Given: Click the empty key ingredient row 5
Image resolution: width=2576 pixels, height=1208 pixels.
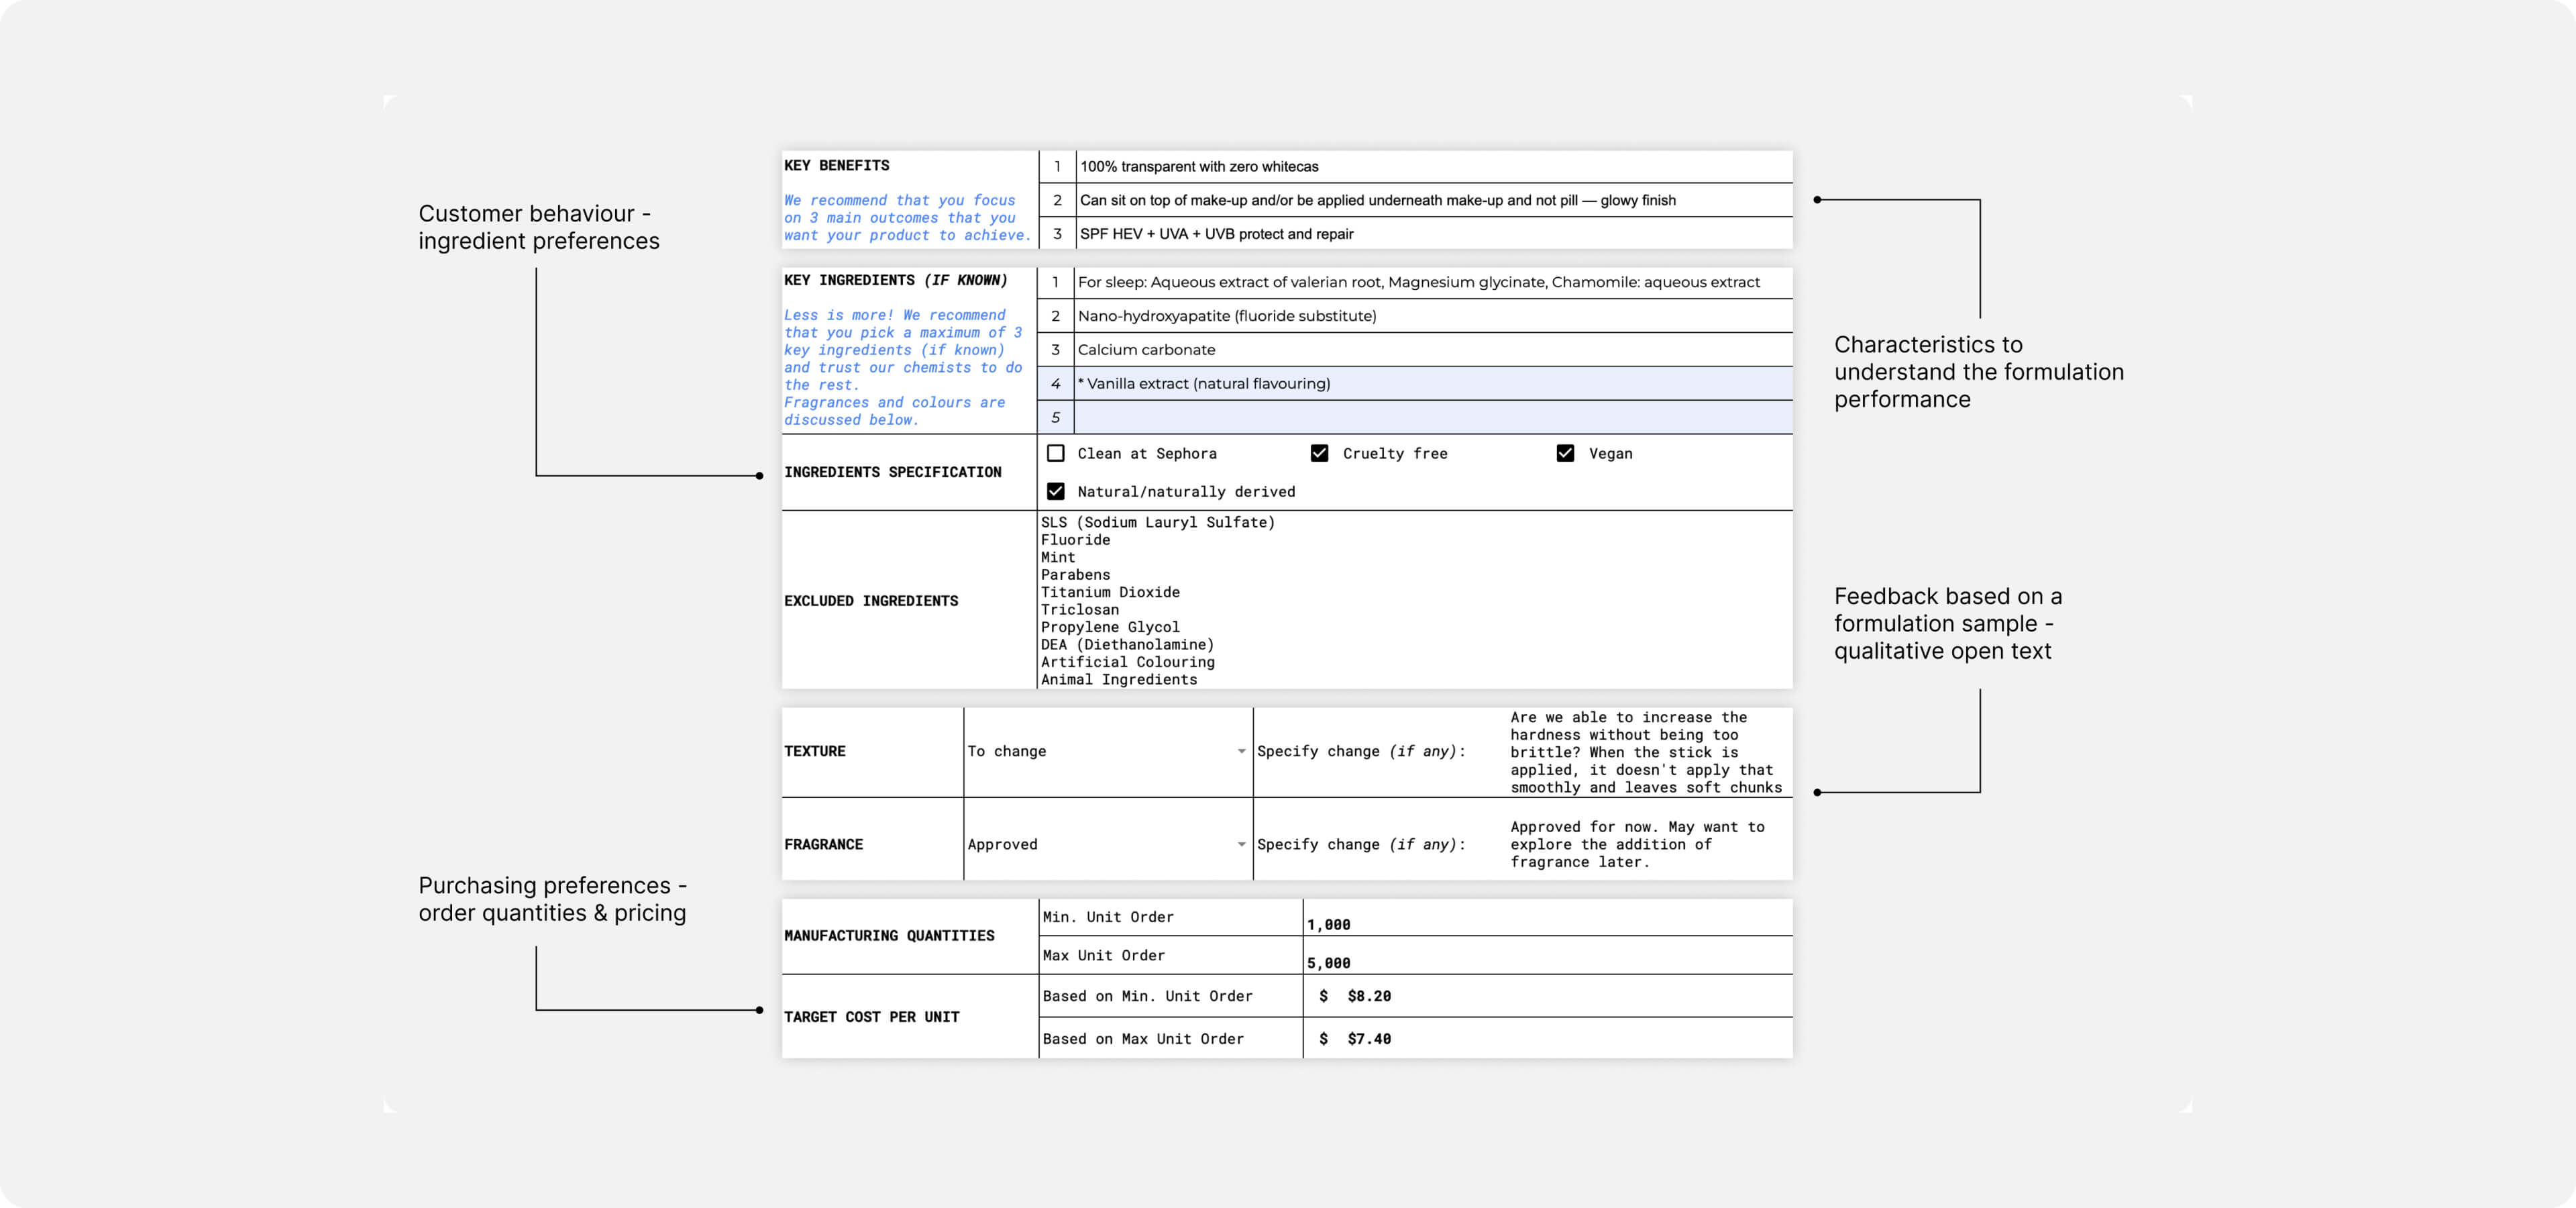Looking at the screenshot, I should point(1432,417).
